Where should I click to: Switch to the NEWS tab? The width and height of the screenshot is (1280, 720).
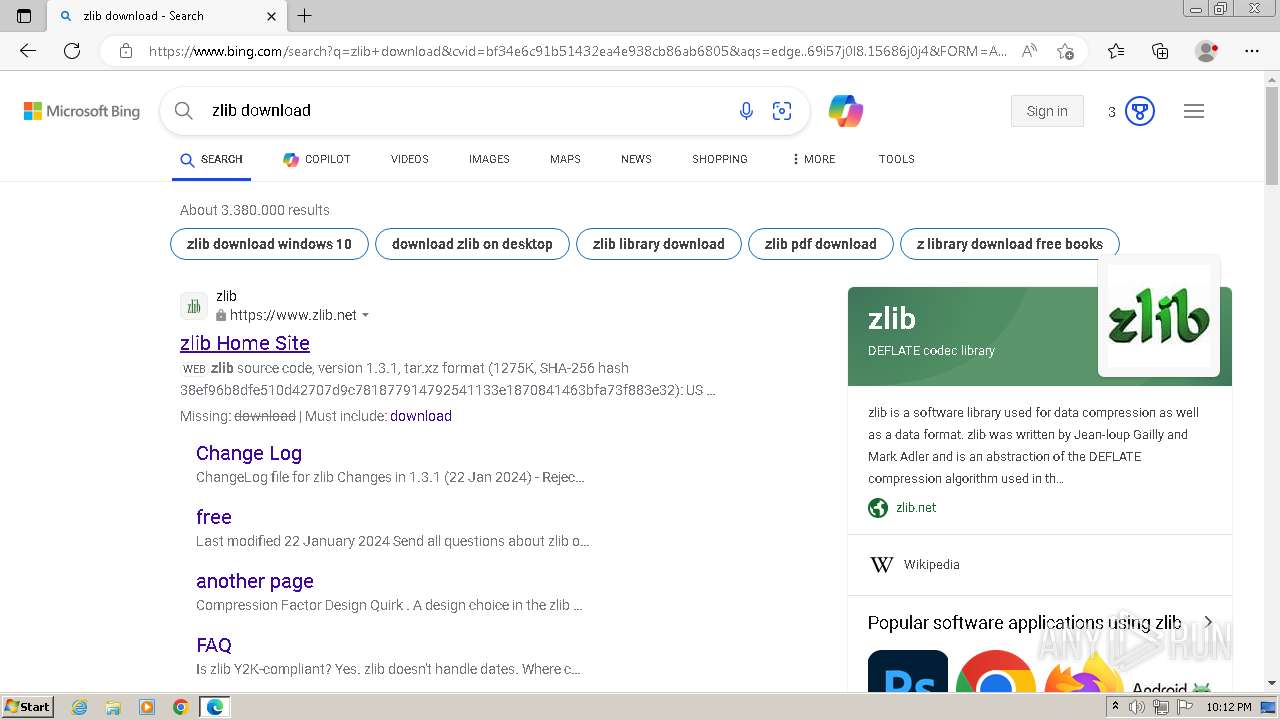coord(636,159)
